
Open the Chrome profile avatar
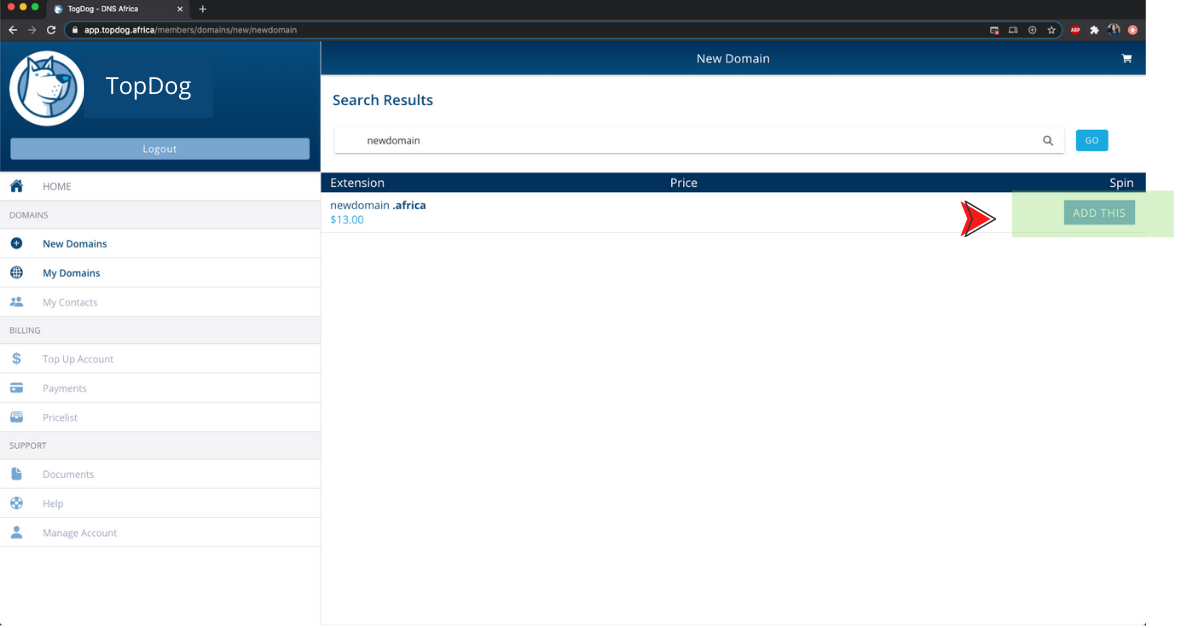1114,30
